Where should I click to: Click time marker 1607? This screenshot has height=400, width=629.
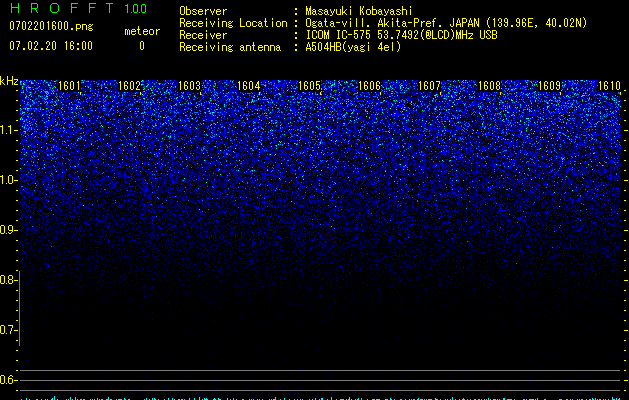[429, 85]
